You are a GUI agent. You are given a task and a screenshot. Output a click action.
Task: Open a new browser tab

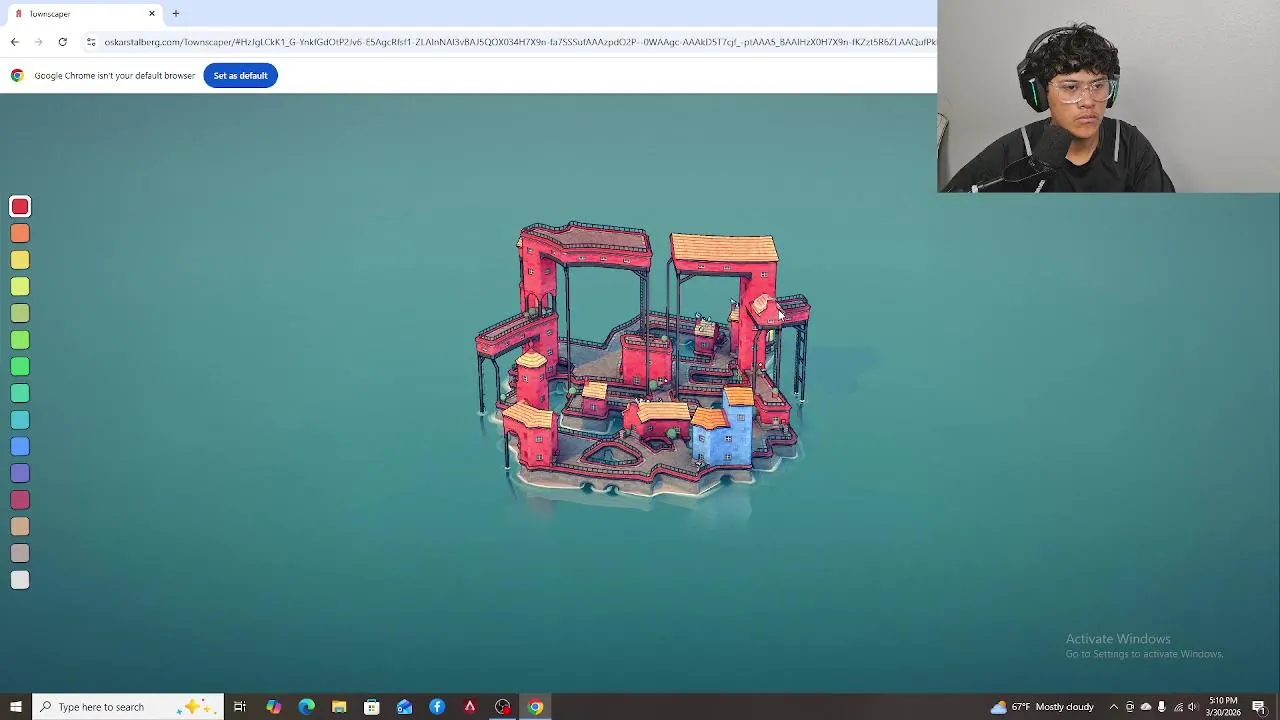click(x=176, y=13)
